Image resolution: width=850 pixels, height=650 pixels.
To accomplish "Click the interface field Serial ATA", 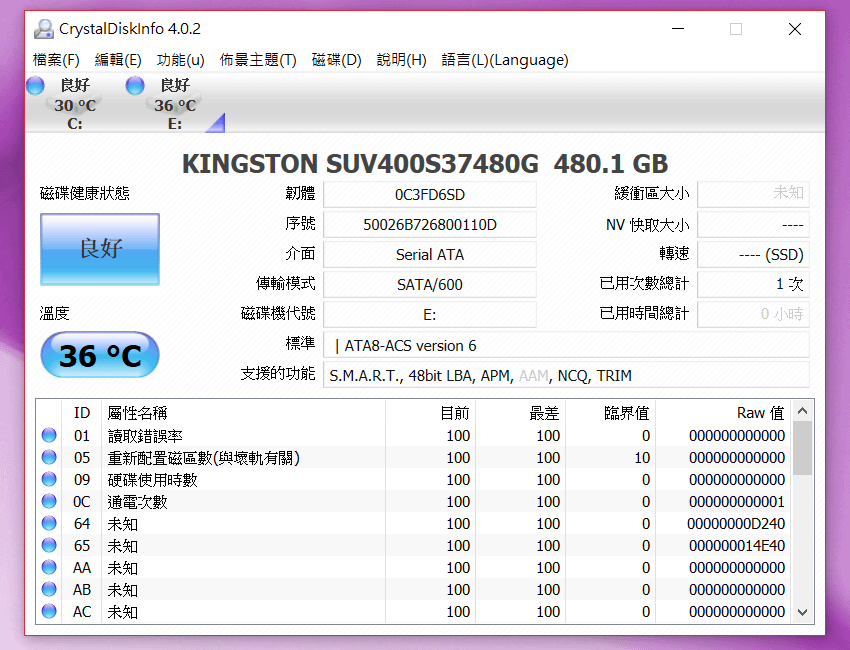I will pos(430,254).
